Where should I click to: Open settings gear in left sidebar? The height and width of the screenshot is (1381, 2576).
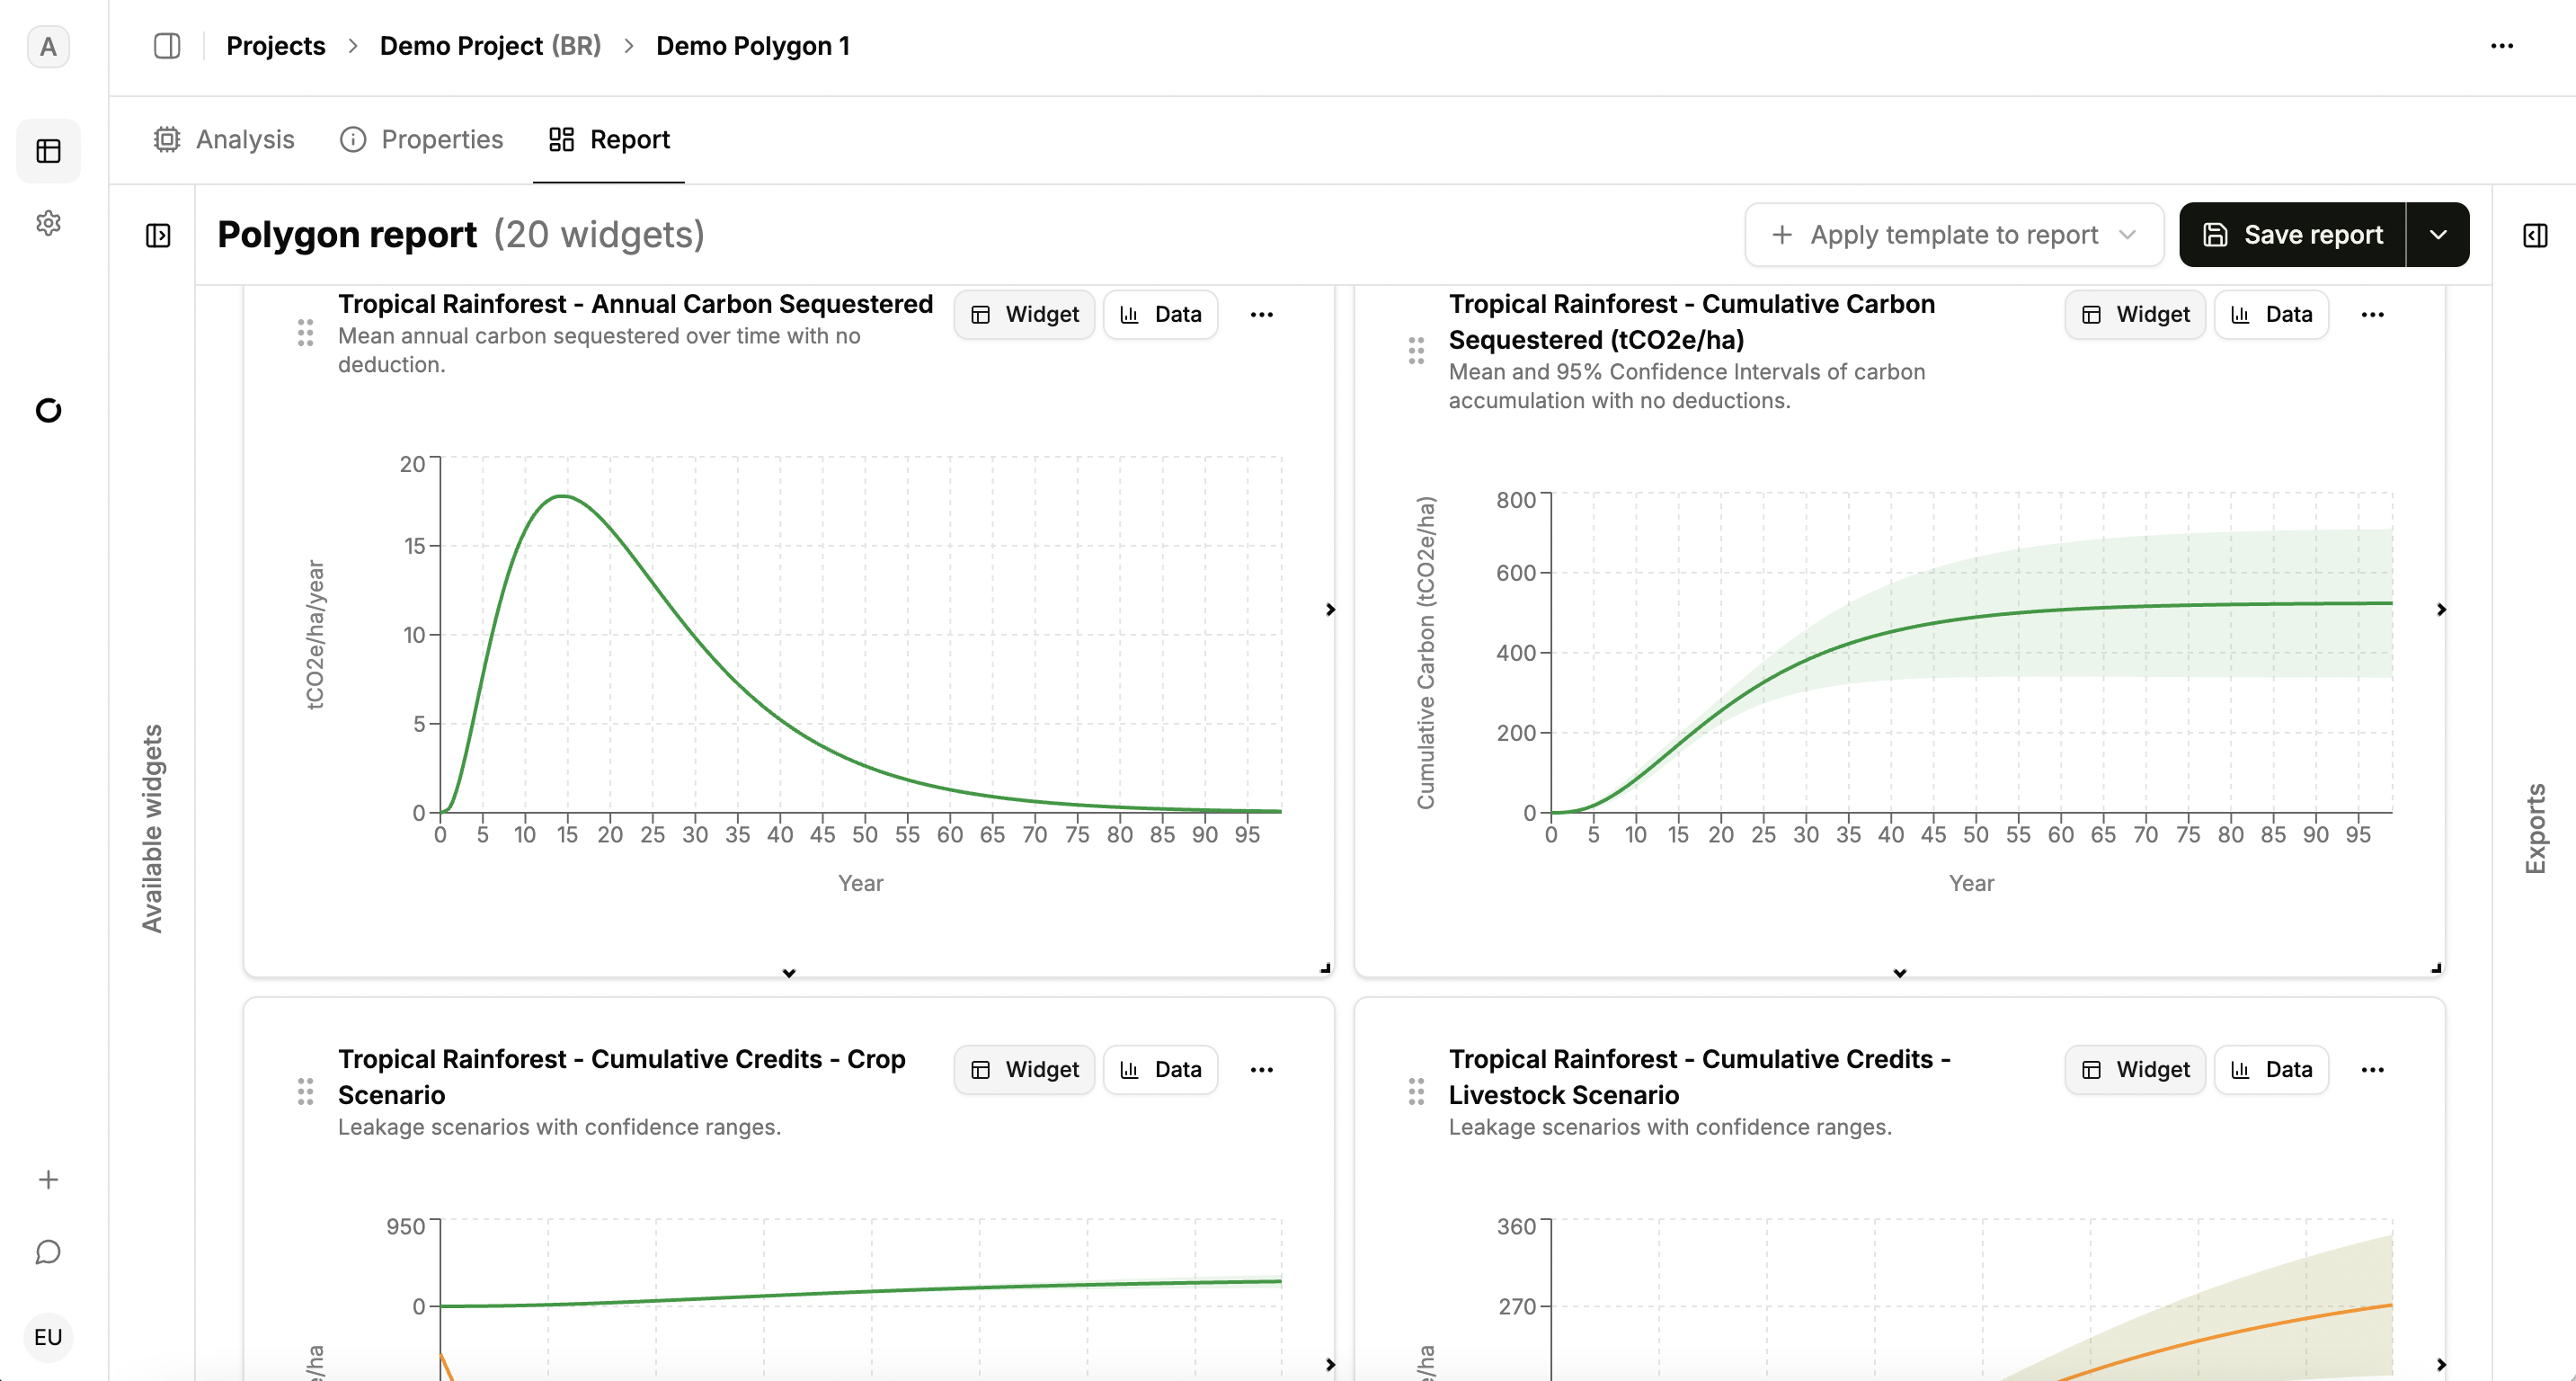[48, 222]
